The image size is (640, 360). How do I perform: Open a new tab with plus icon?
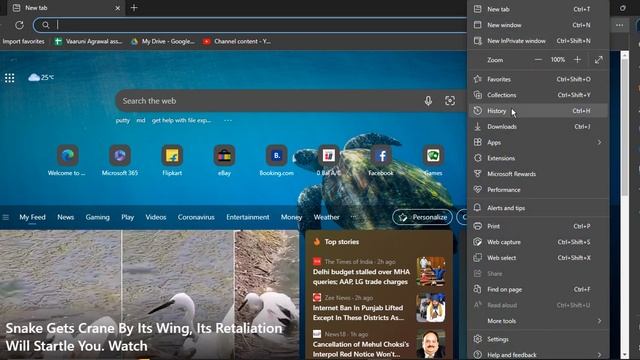coord(134,8)
